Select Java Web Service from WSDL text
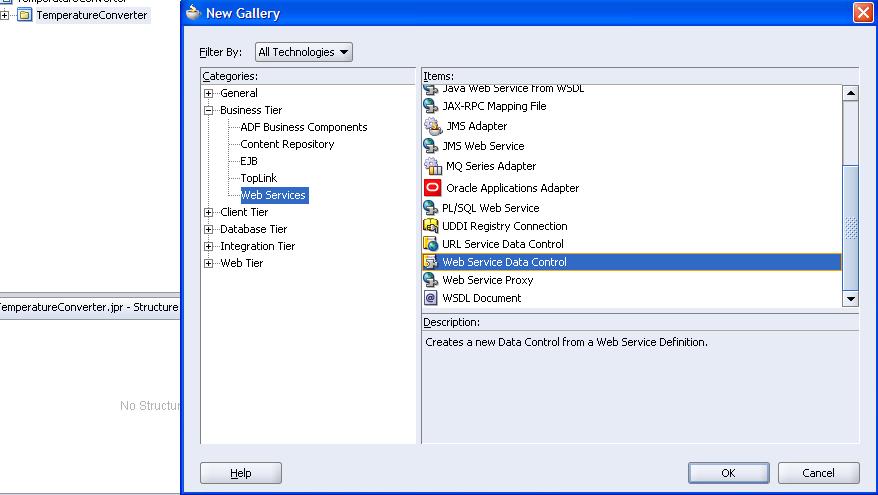Image resolution: width=878 pixels, height=495 pixels. pos(513,89)
